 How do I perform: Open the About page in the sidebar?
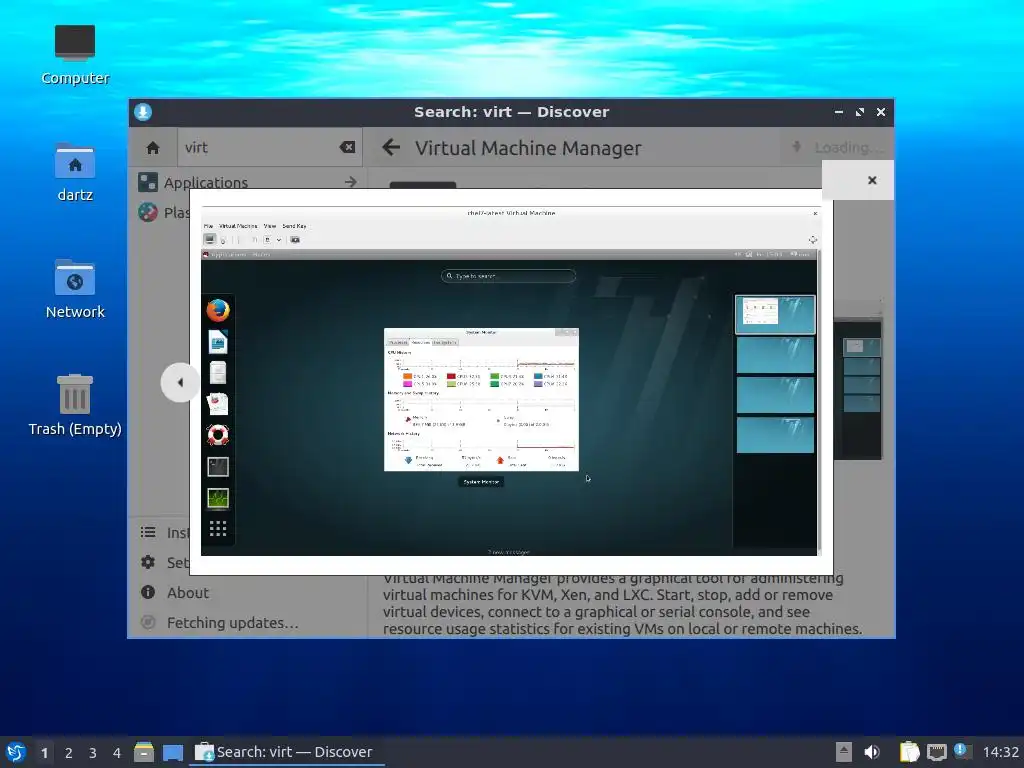187,592
